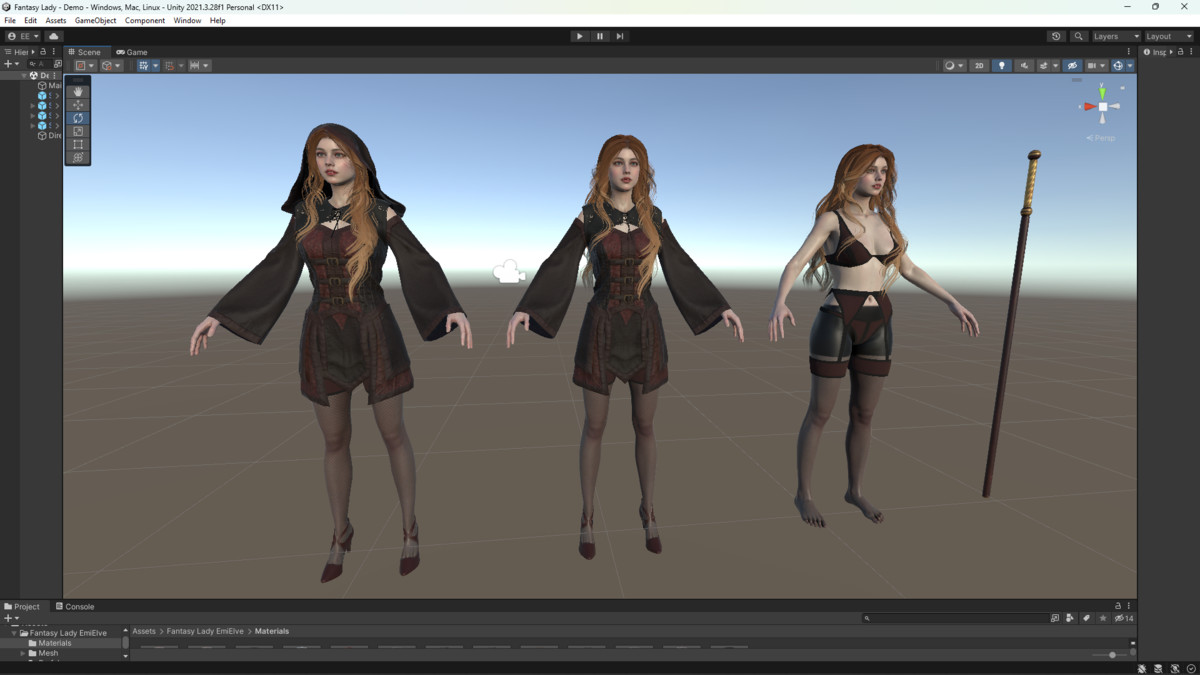The height and width of the screenshot is (675, 1200).
Task: Click the Play button
Action: point(579,36)
